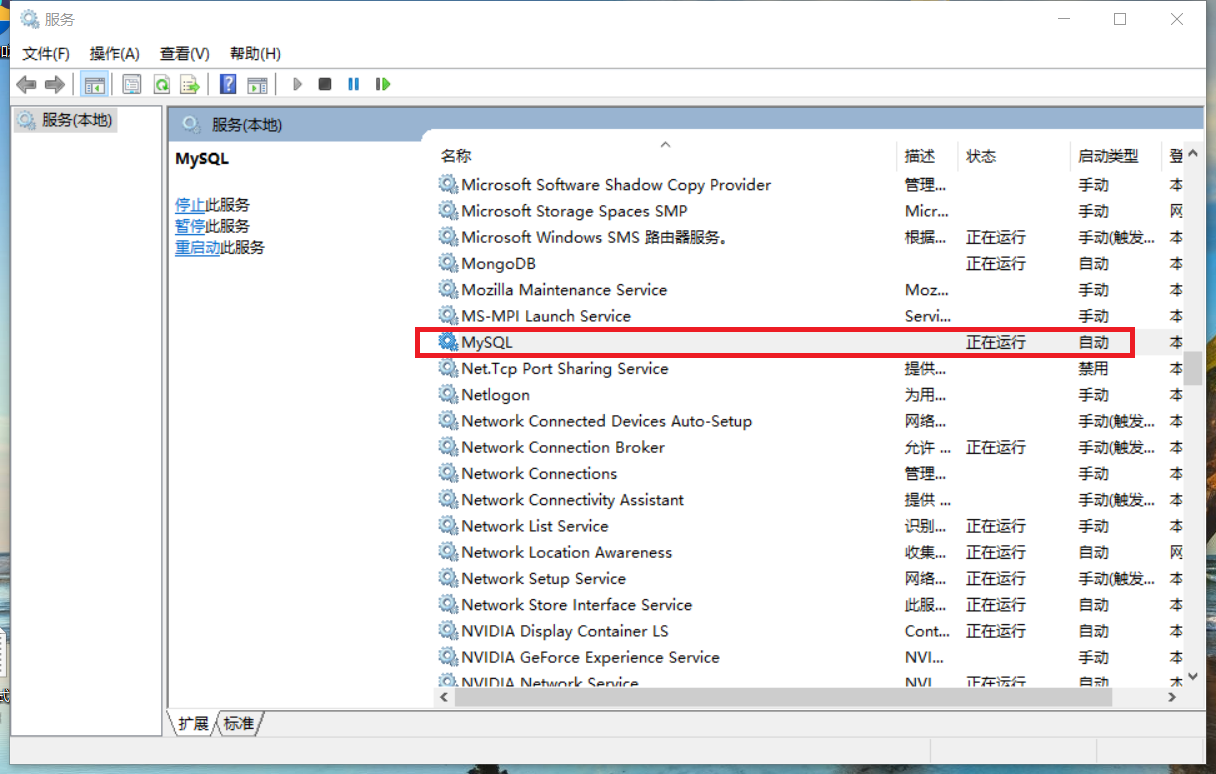Click gear icon of Network Setup Service
Viewport: 1216px width, 774px height.
[x=448, y=578]
